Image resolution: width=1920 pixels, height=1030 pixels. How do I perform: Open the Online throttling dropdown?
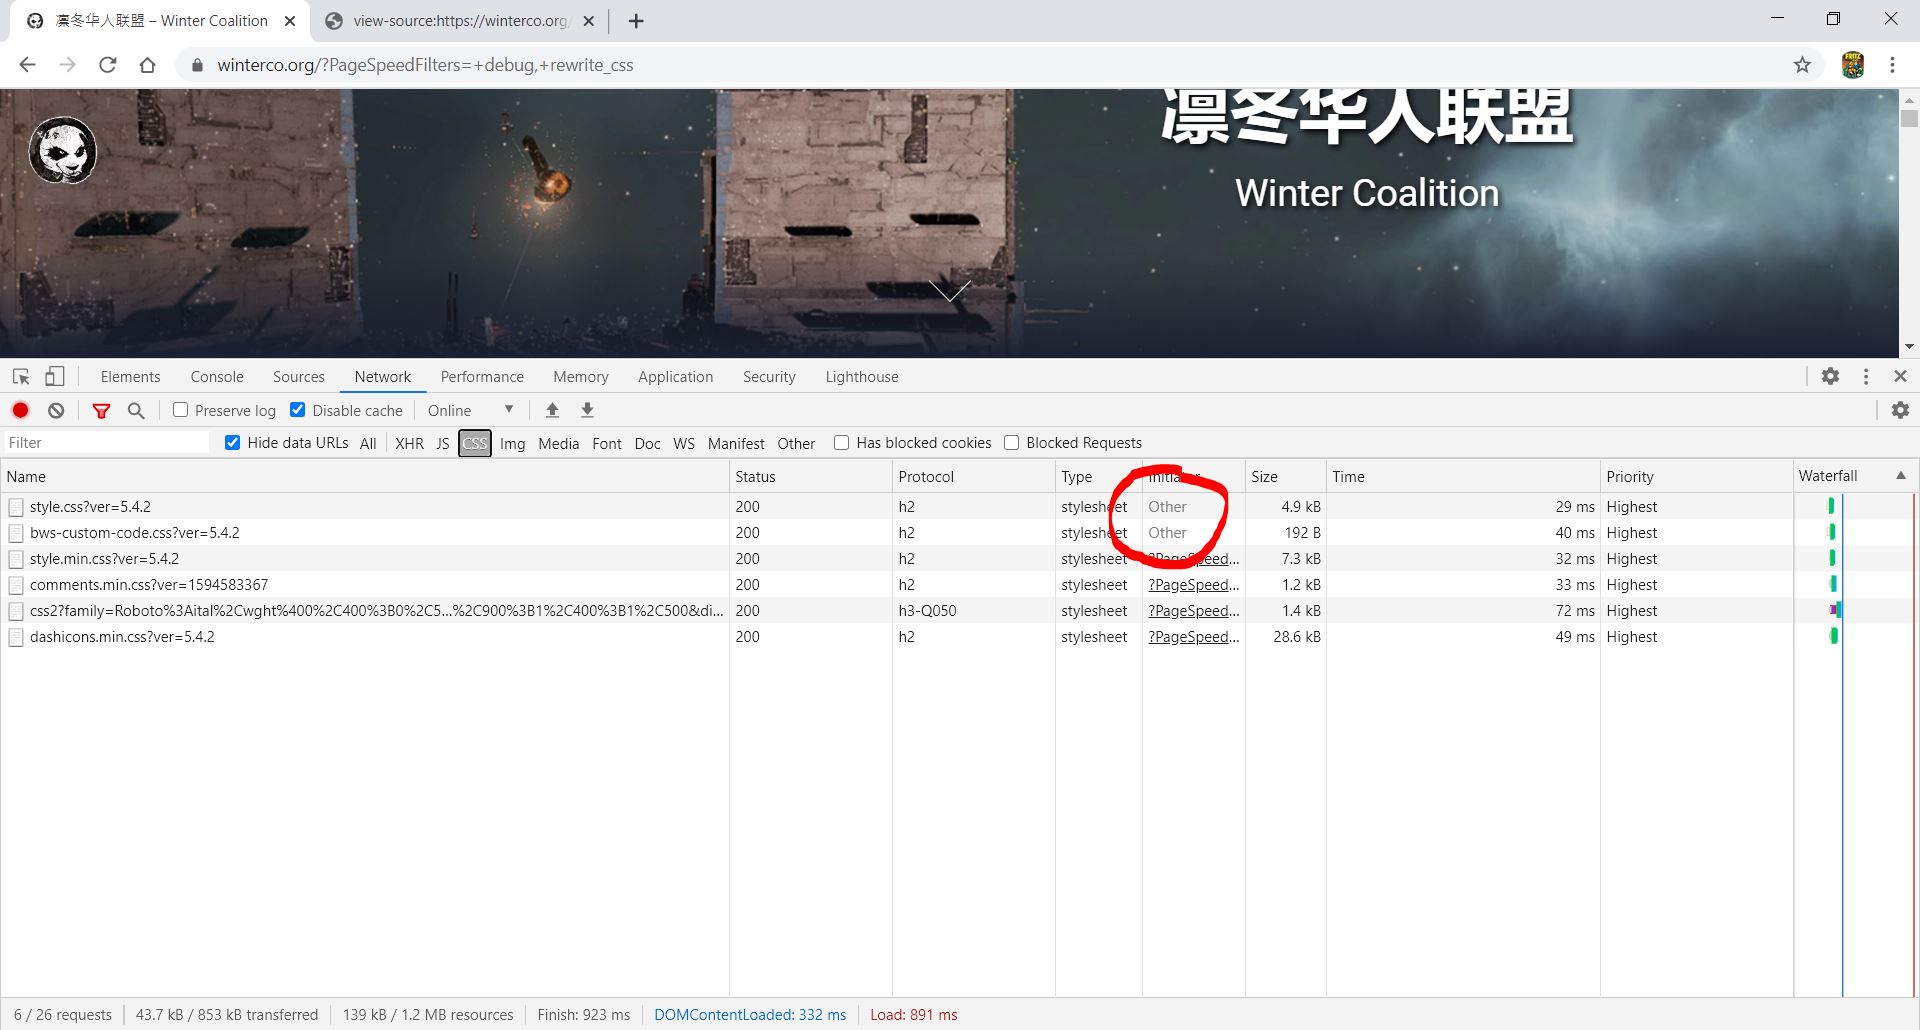[470, 410]
